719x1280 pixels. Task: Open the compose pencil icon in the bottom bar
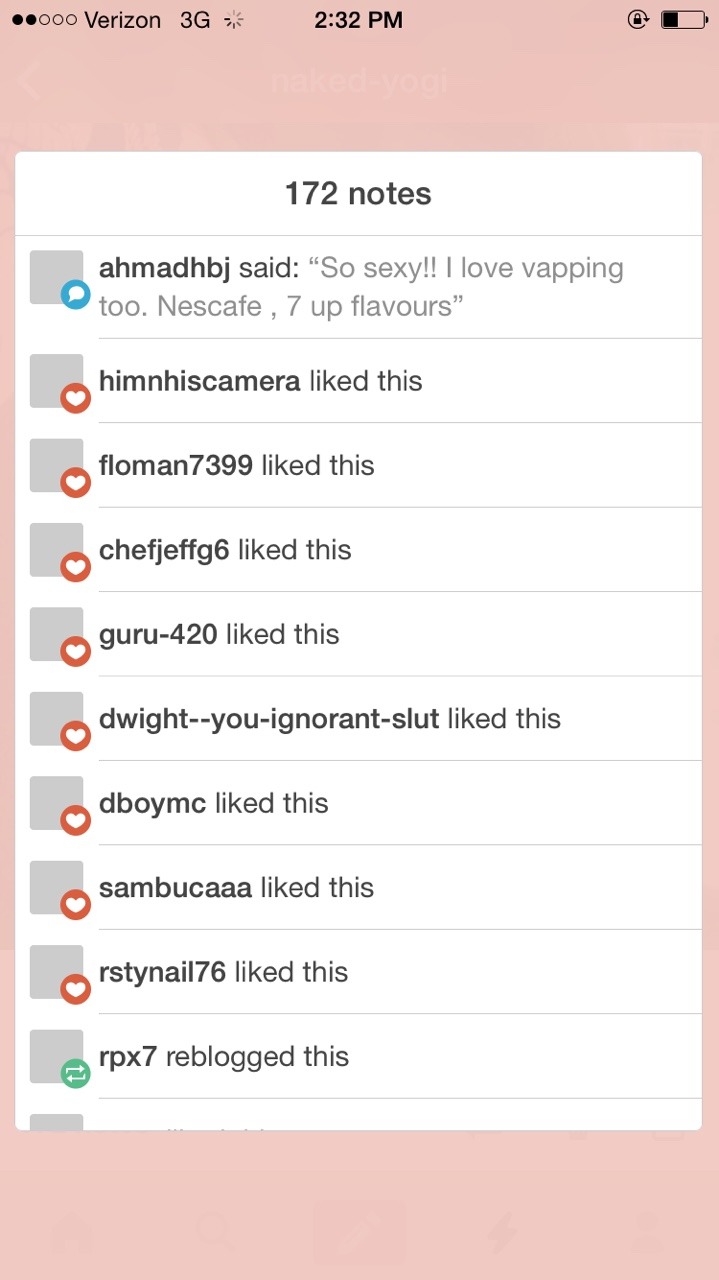[359, 1232]
